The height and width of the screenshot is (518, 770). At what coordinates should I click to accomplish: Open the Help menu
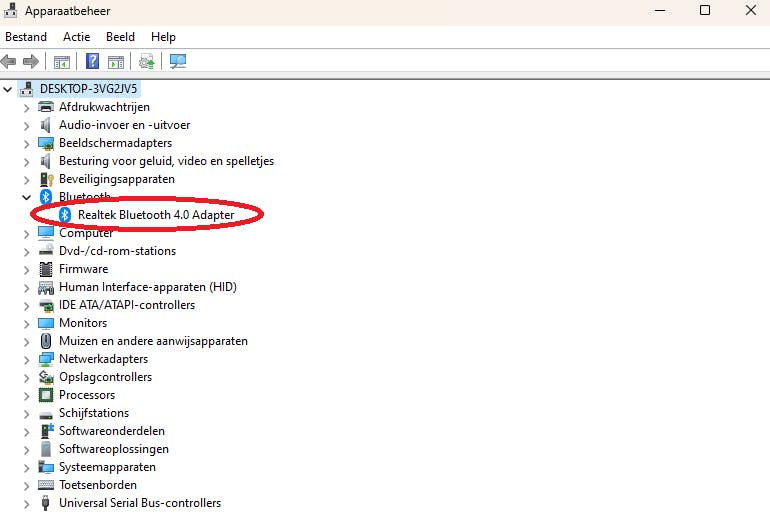pos(163,37)
